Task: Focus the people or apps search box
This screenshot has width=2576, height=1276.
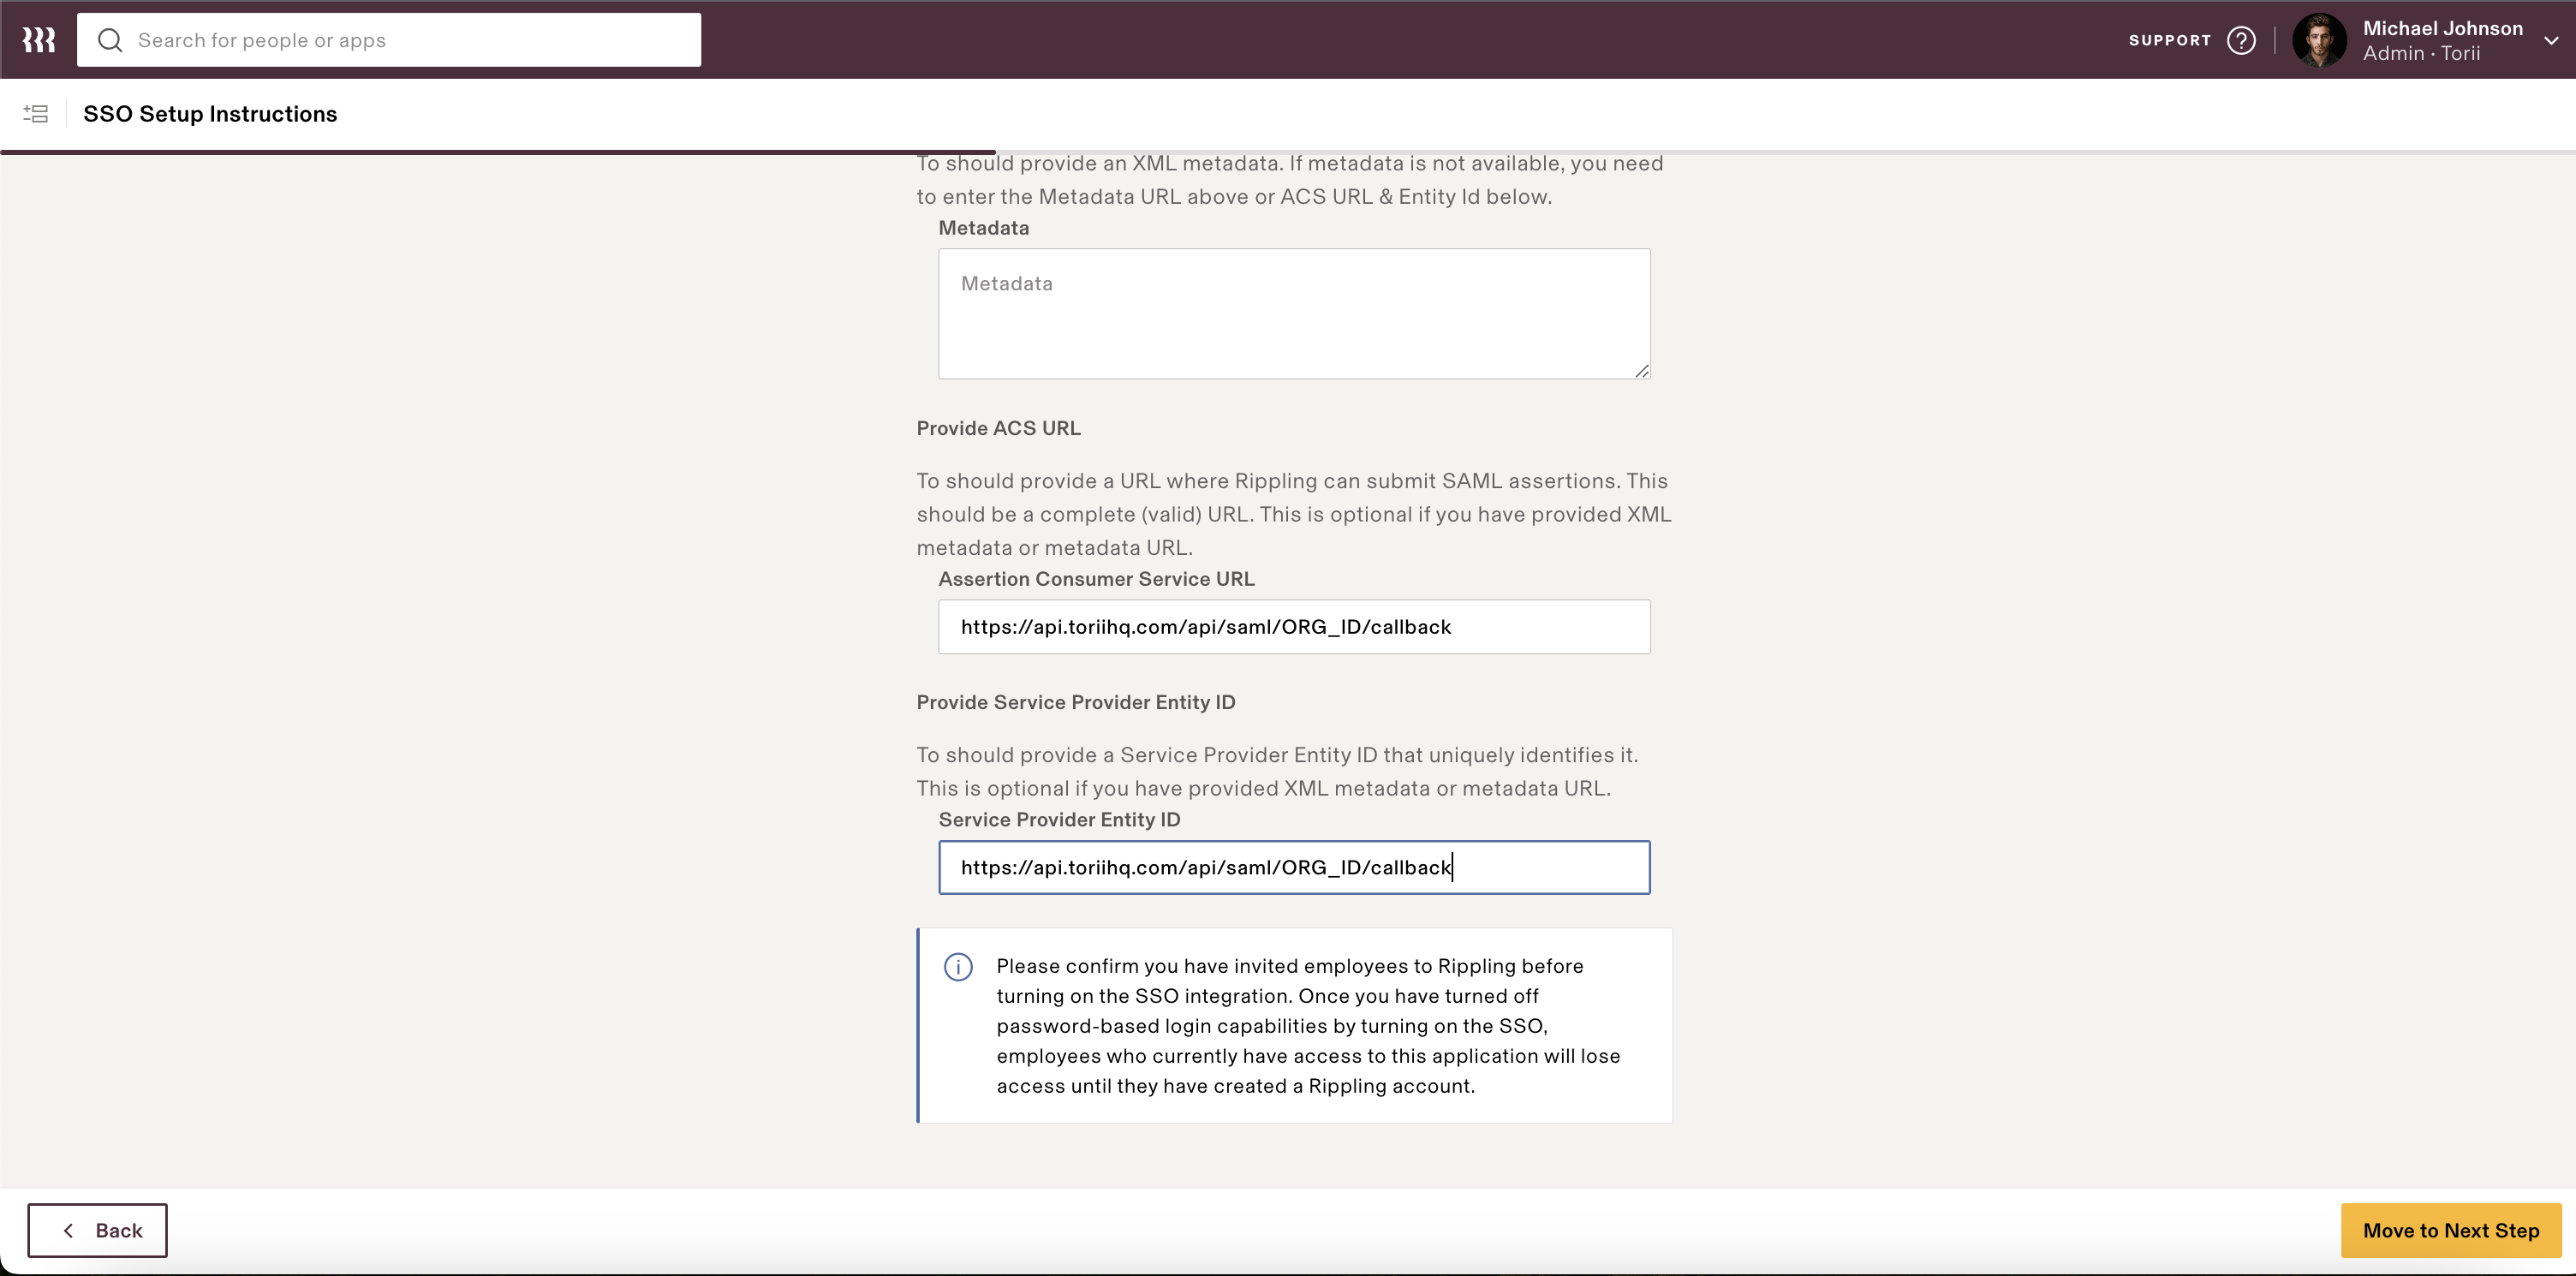Action: [389, 40]
